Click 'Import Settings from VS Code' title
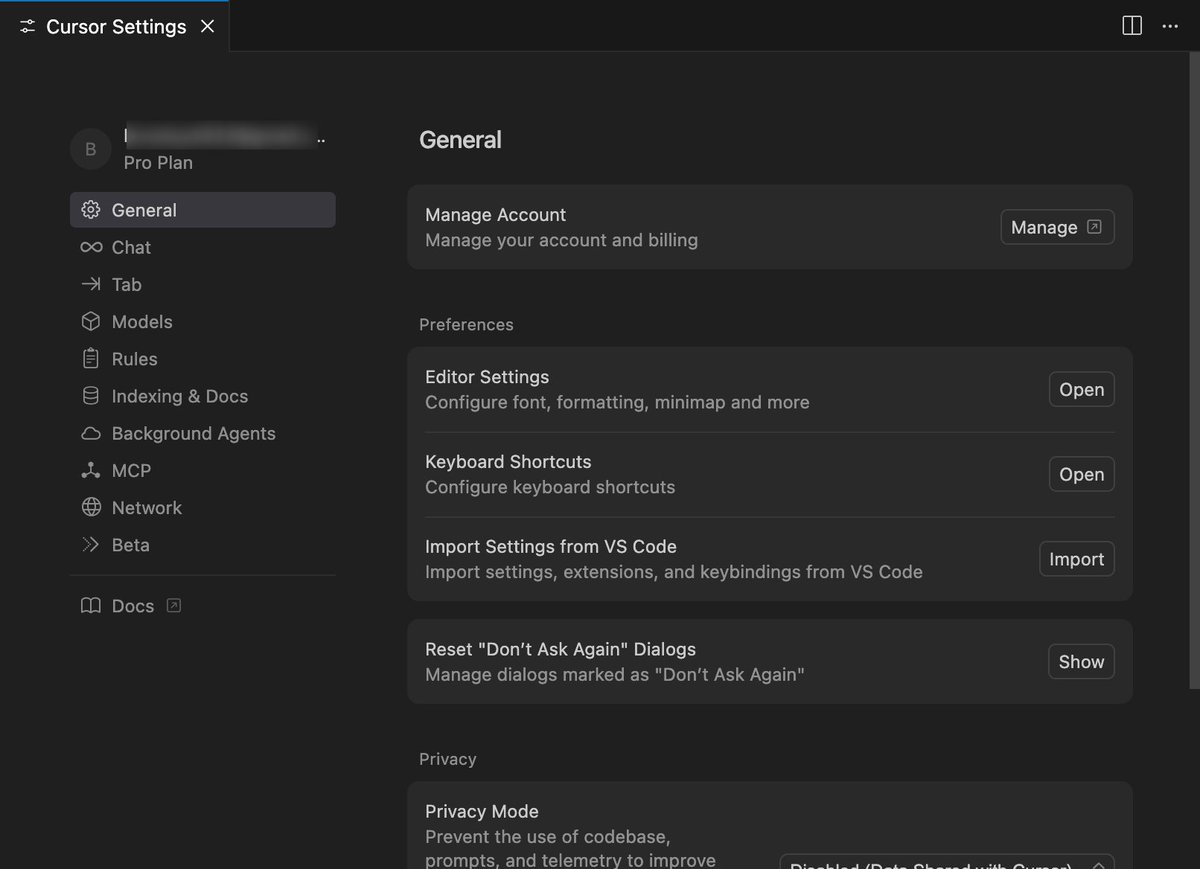Viewport: 1200px width, 869px height. [551, 546]
